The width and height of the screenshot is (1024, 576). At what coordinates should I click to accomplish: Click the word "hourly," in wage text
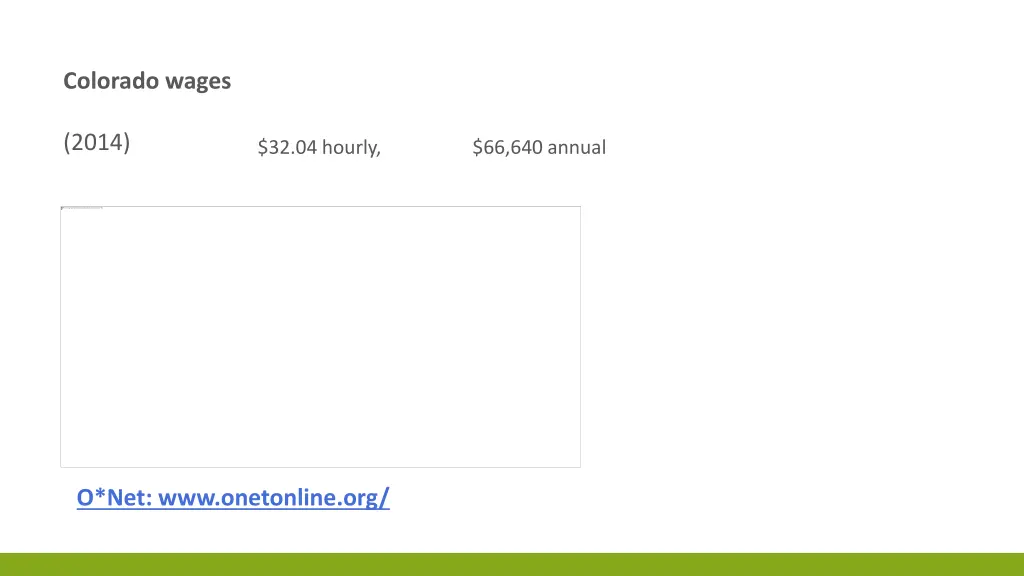(351, 148)
